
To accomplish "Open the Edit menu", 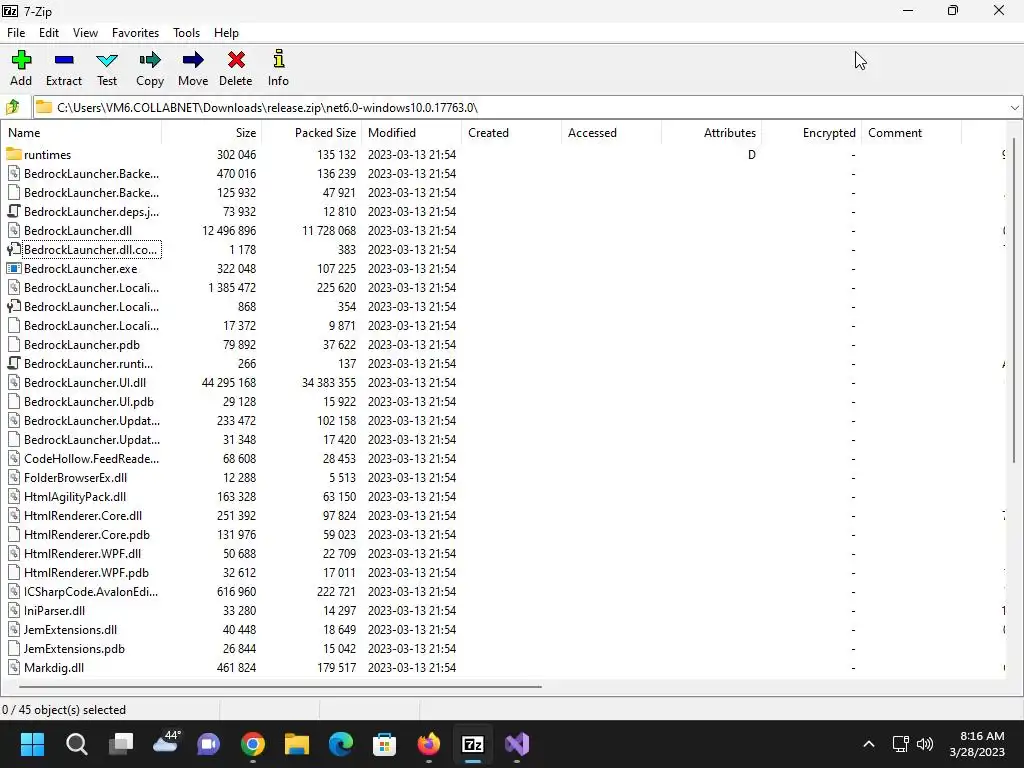I will point(49,33).
